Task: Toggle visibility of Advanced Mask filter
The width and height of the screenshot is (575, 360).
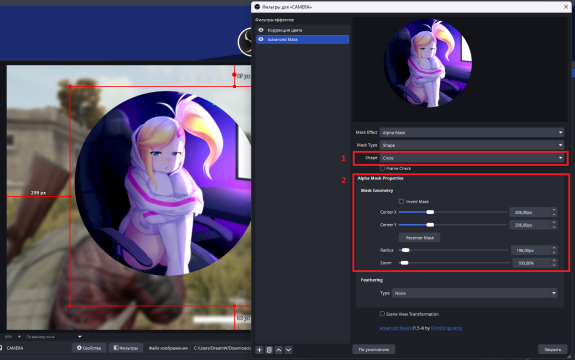Action: [x=261, y=39]
